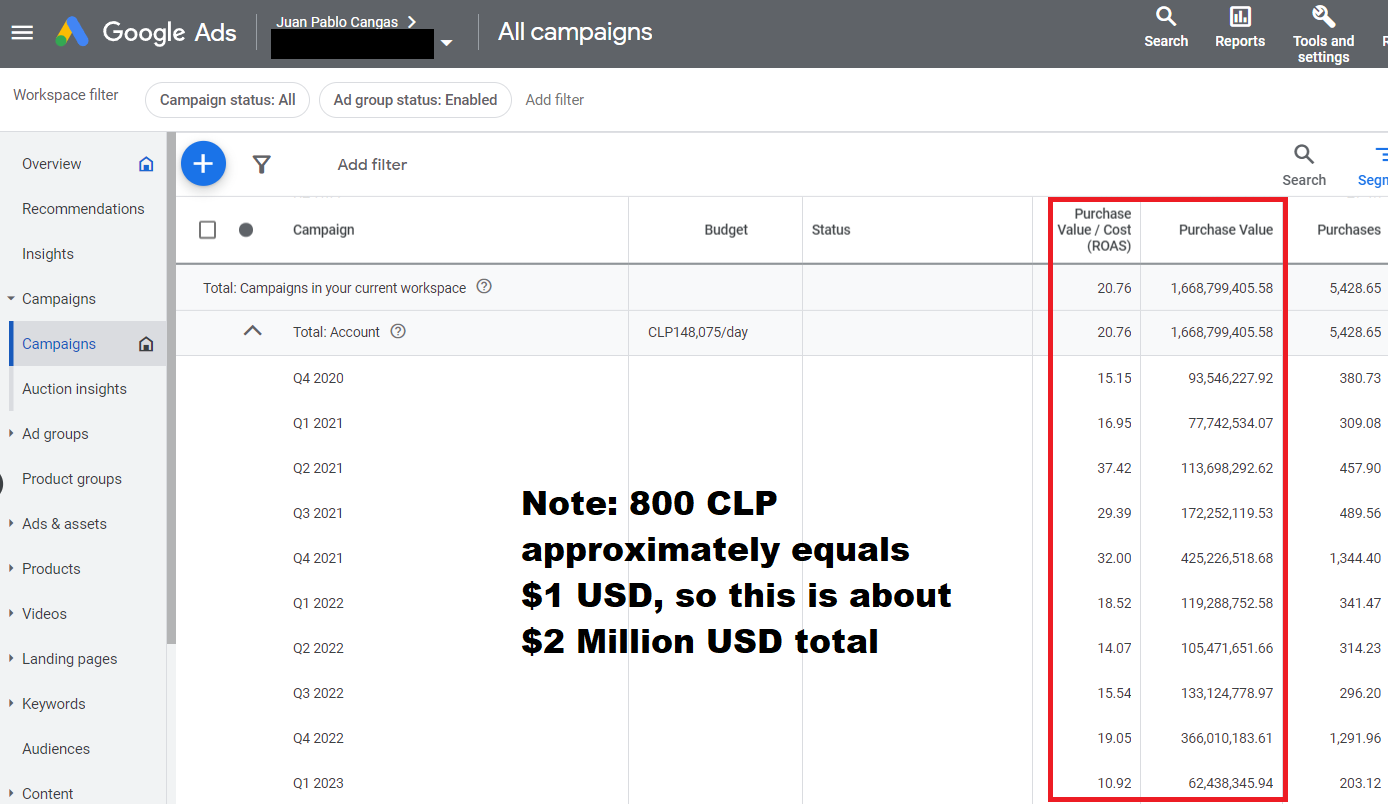Click Add filter in workspace filter bar
The image size is (1388, 804).
click(x=555, y=100)
